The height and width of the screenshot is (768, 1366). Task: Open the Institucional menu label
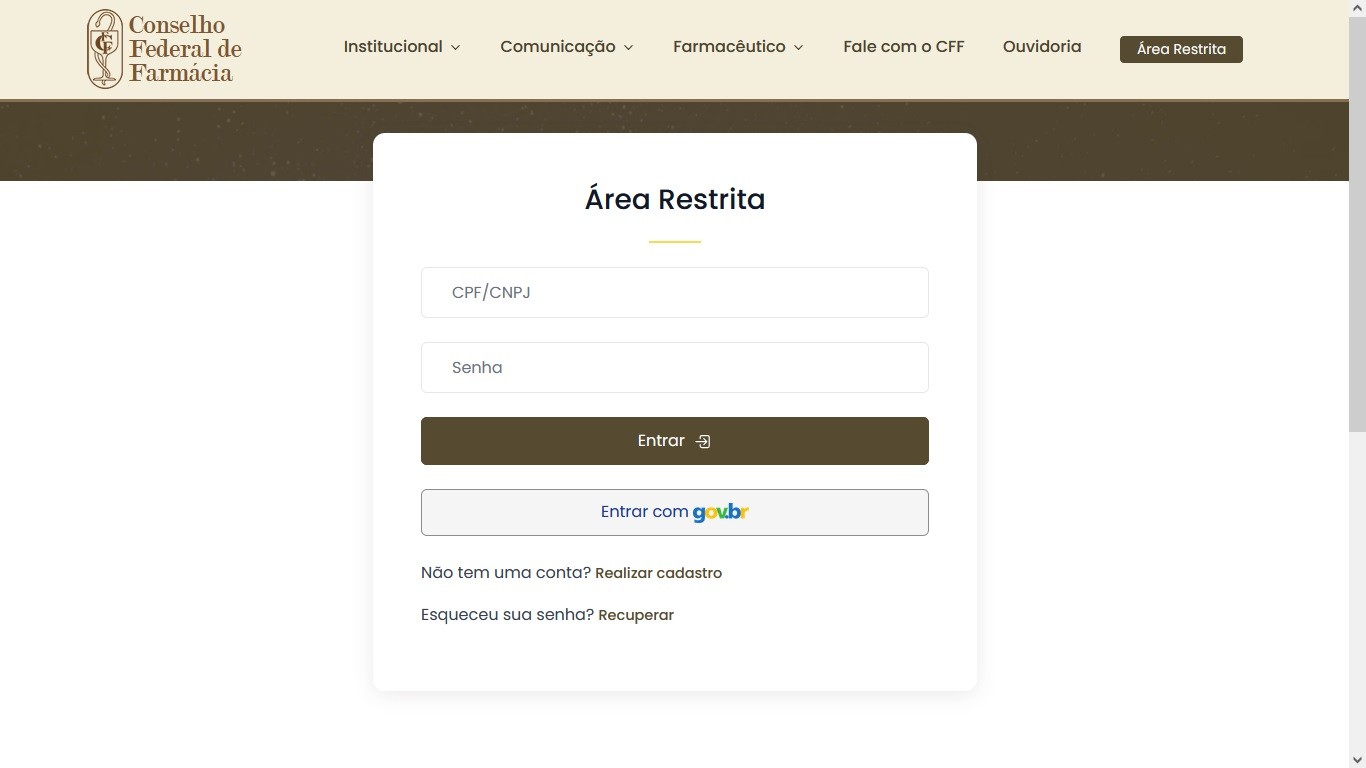[392, 47]
